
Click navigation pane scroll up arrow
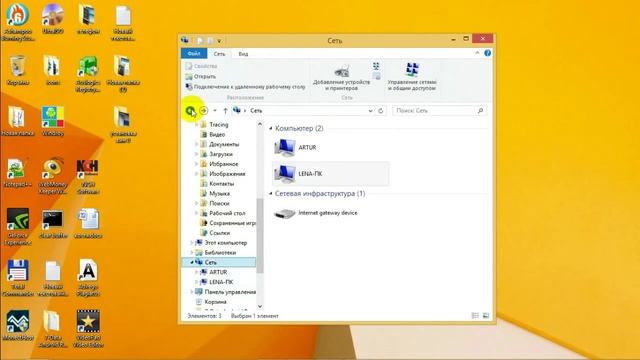260,124
